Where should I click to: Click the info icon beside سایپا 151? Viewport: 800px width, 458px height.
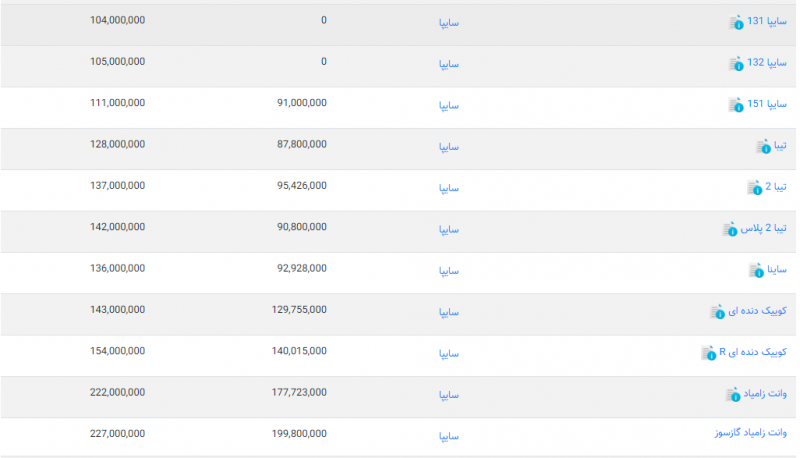tap(737, 105)
